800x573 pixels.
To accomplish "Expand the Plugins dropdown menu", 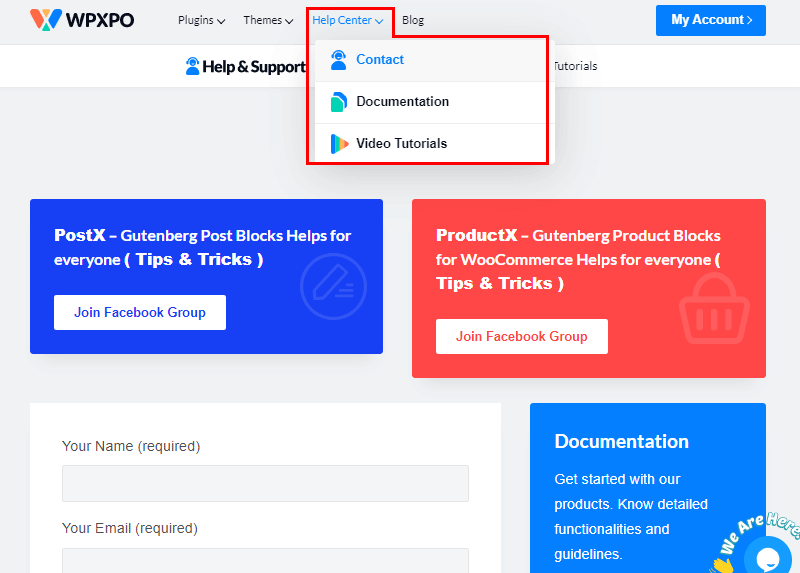I will (202, 20).
